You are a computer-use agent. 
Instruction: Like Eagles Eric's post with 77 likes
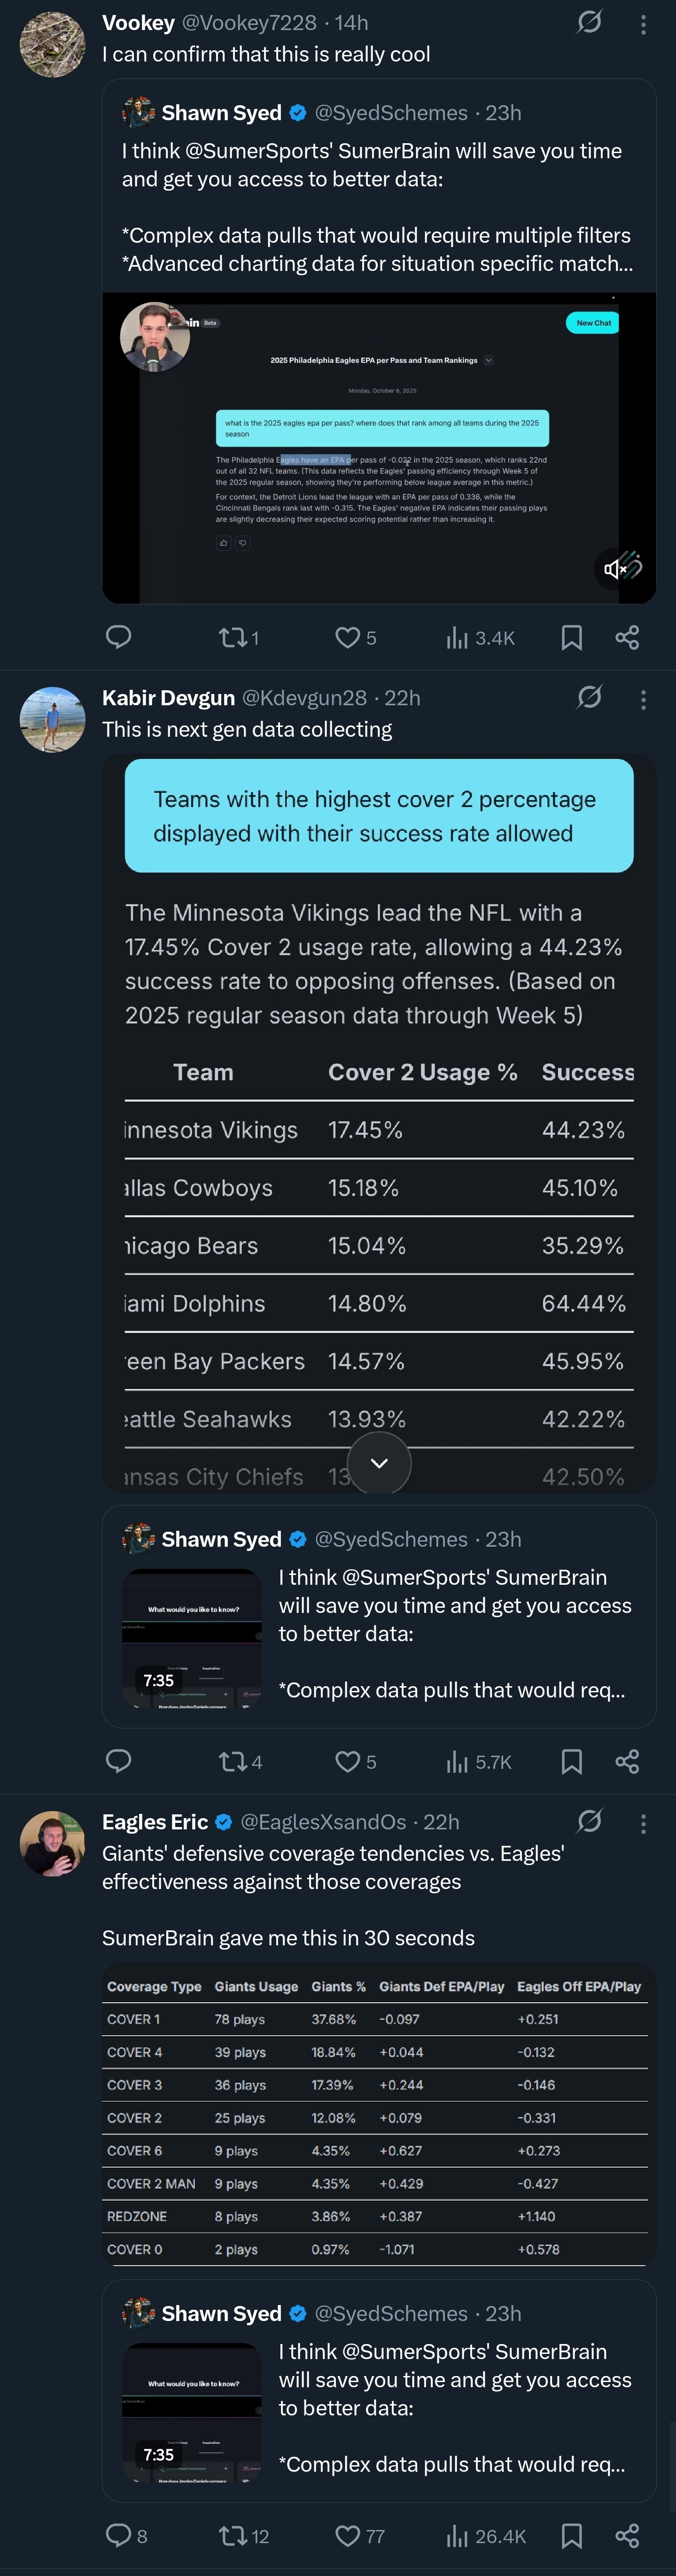coord(360,2536)
